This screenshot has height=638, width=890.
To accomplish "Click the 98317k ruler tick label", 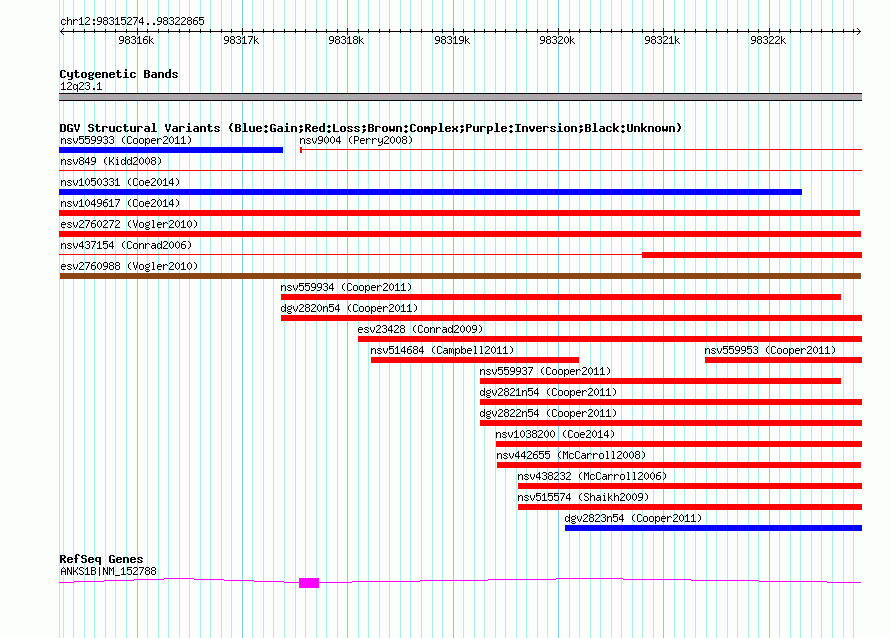I will point(241,40).
